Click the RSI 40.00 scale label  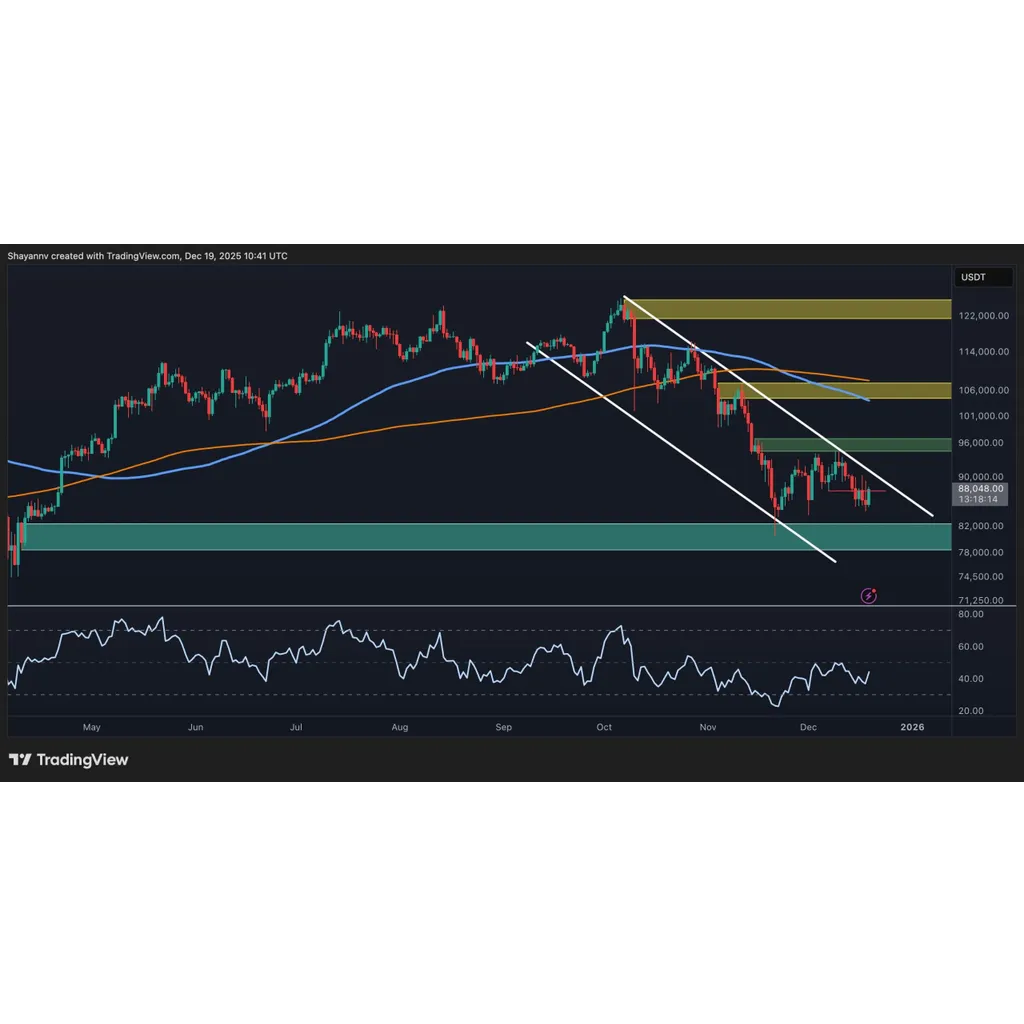(x=970, y=679)
